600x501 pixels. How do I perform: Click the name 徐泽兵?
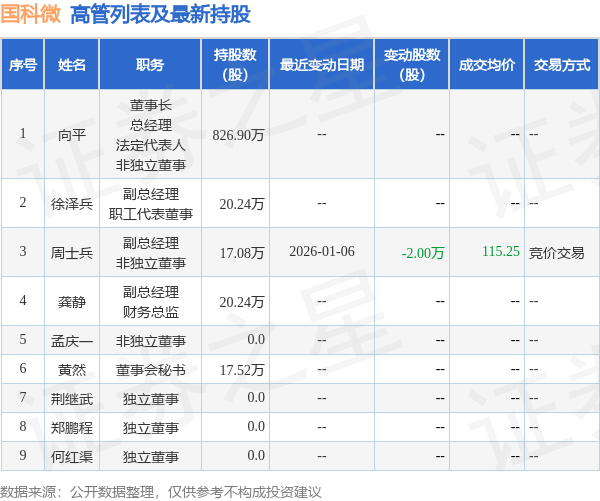[x=72, y=204]
